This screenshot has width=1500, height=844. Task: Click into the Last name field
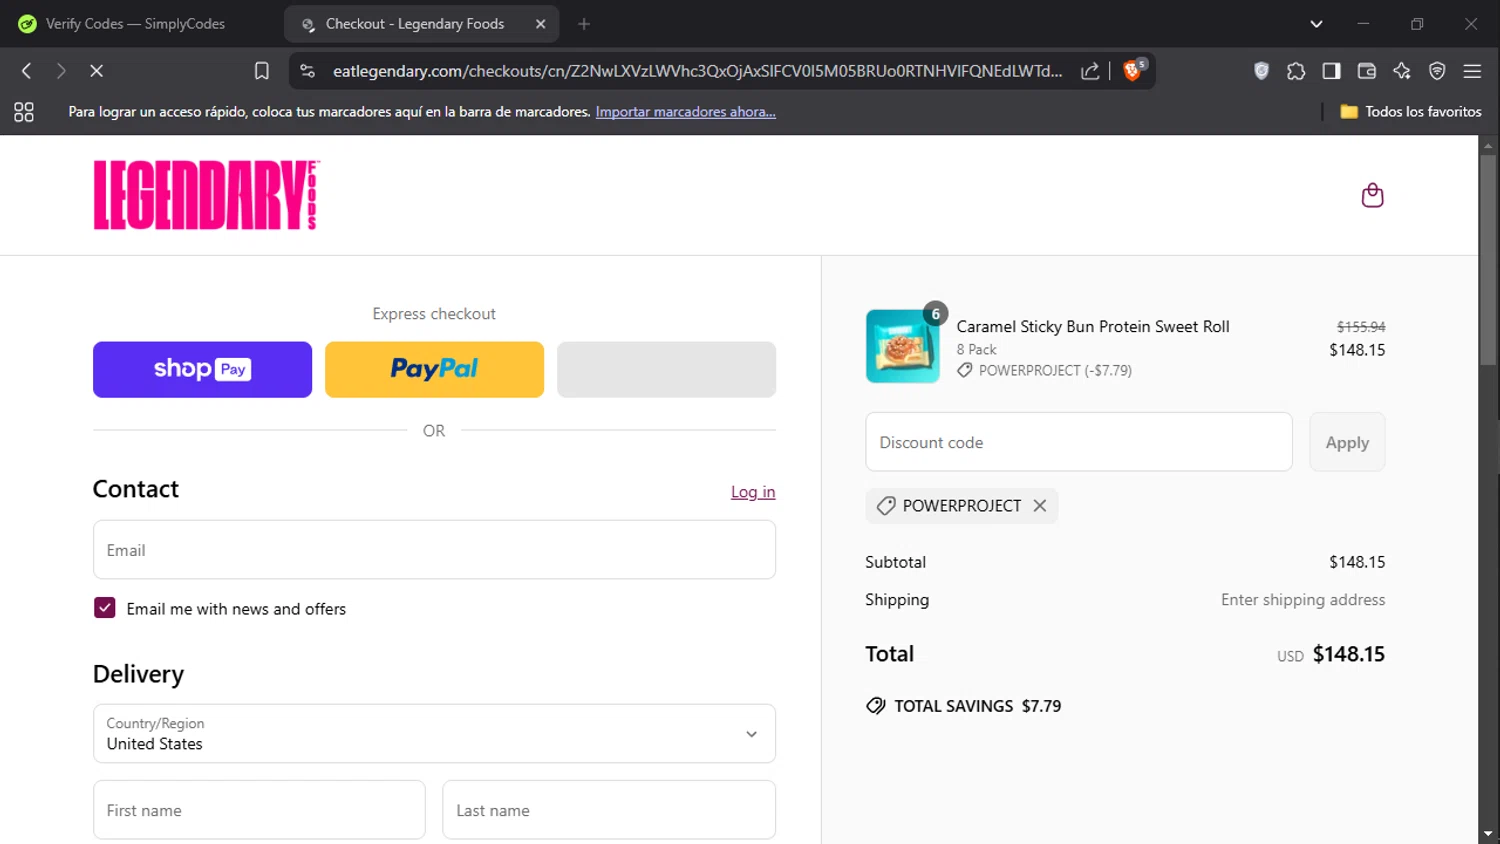tap(609, 810)
